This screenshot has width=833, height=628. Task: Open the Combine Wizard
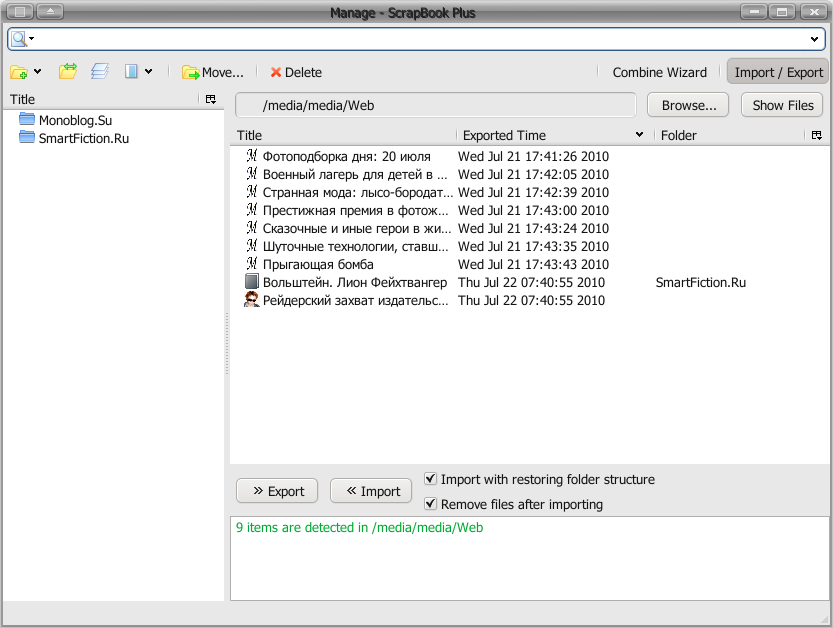(659, 72)
